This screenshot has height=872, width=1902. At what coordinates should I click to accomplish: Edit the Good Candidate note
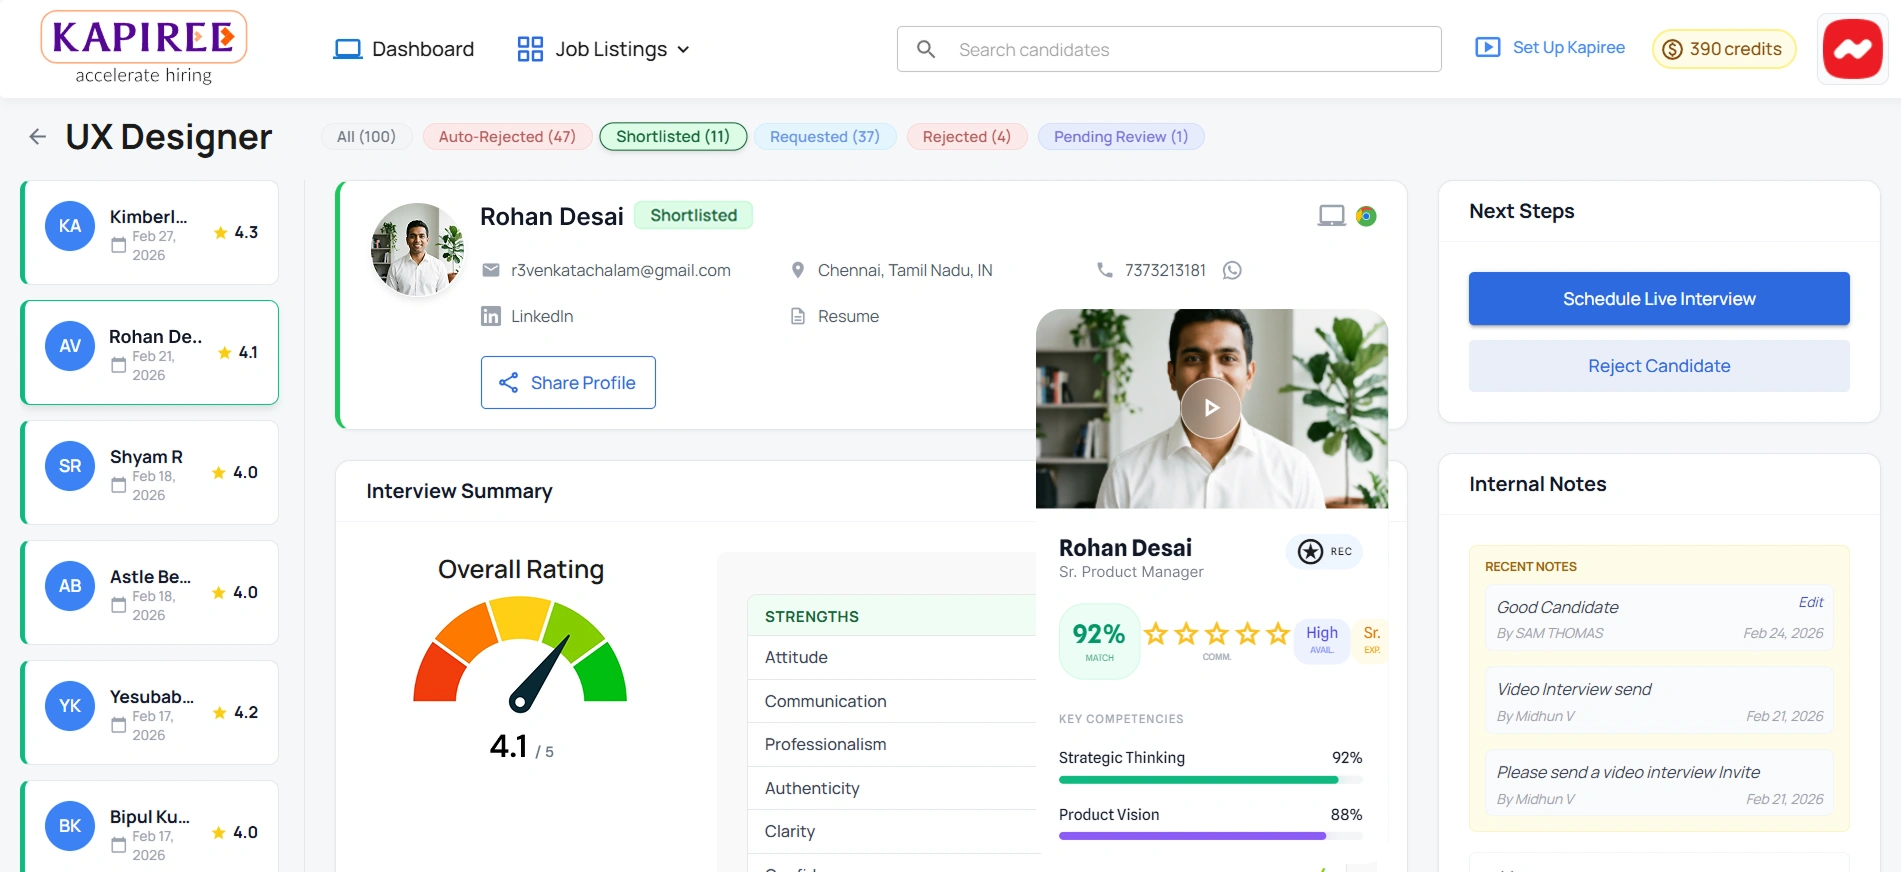1810,602
